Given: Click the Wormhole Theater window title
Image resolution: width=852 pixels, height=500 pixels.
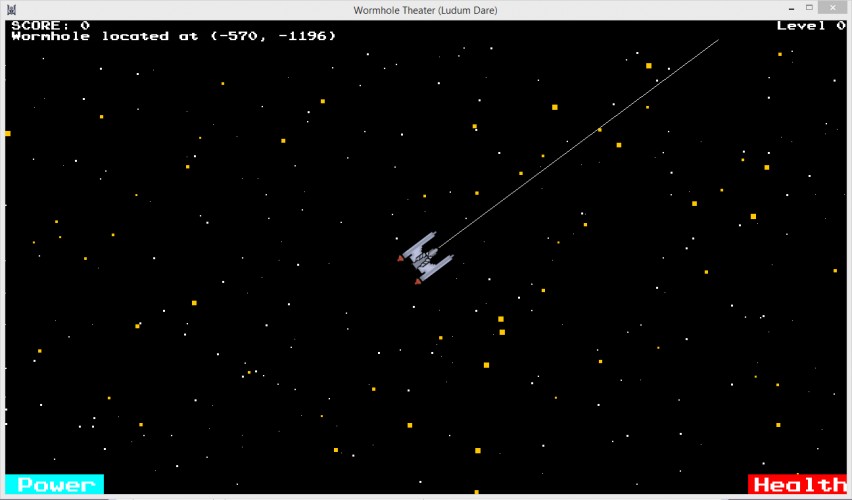Looking at the screenshot, I should pyautogui.click(x=425, y=10).
